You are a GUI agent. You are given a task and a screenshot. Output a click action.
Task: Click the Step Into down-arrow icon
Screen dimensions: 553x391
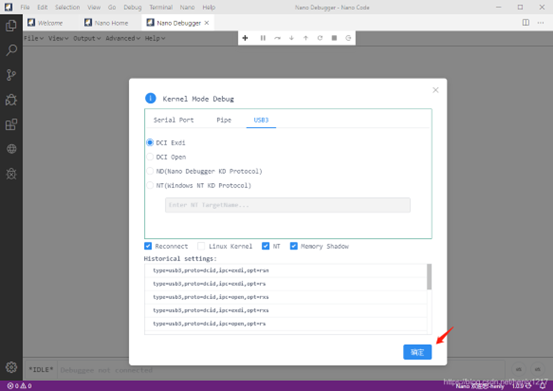tap(291, 38)
